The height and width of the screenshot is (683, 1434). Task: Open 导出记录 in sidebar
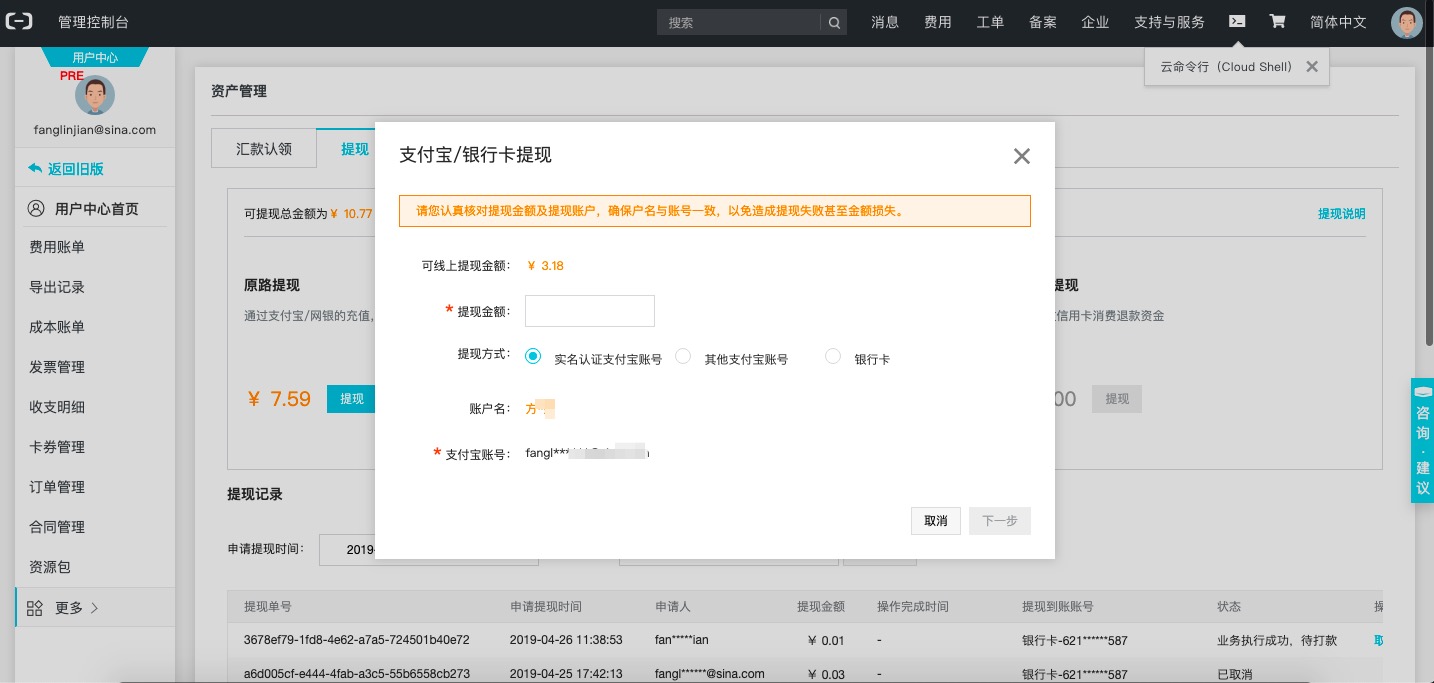(x=57, y=287)
